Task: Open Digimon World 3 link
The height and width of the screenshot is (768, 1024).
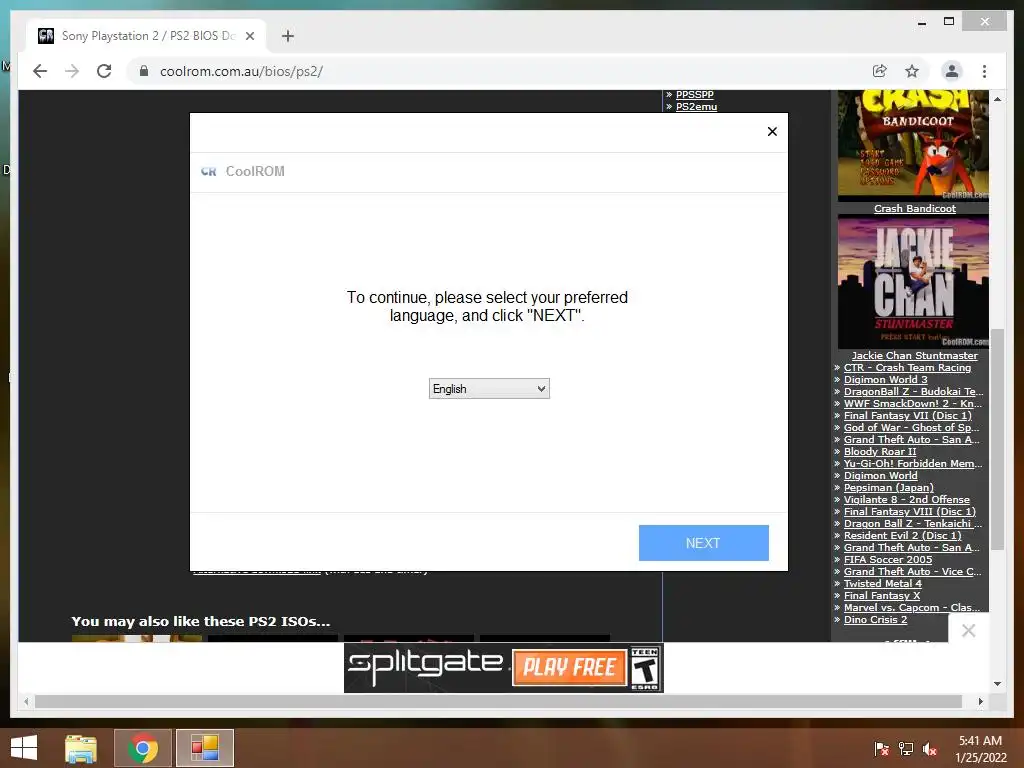Action: pyautogui.click(x=886, y=379)
